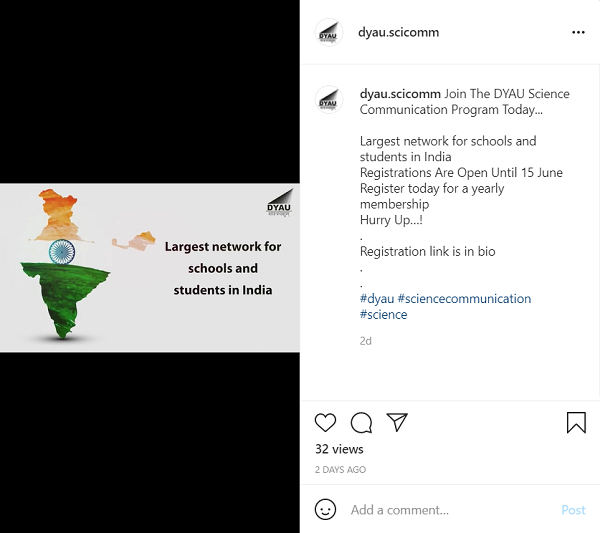Click the Post comment button
The image size is (600, 533).
point(573,510)
